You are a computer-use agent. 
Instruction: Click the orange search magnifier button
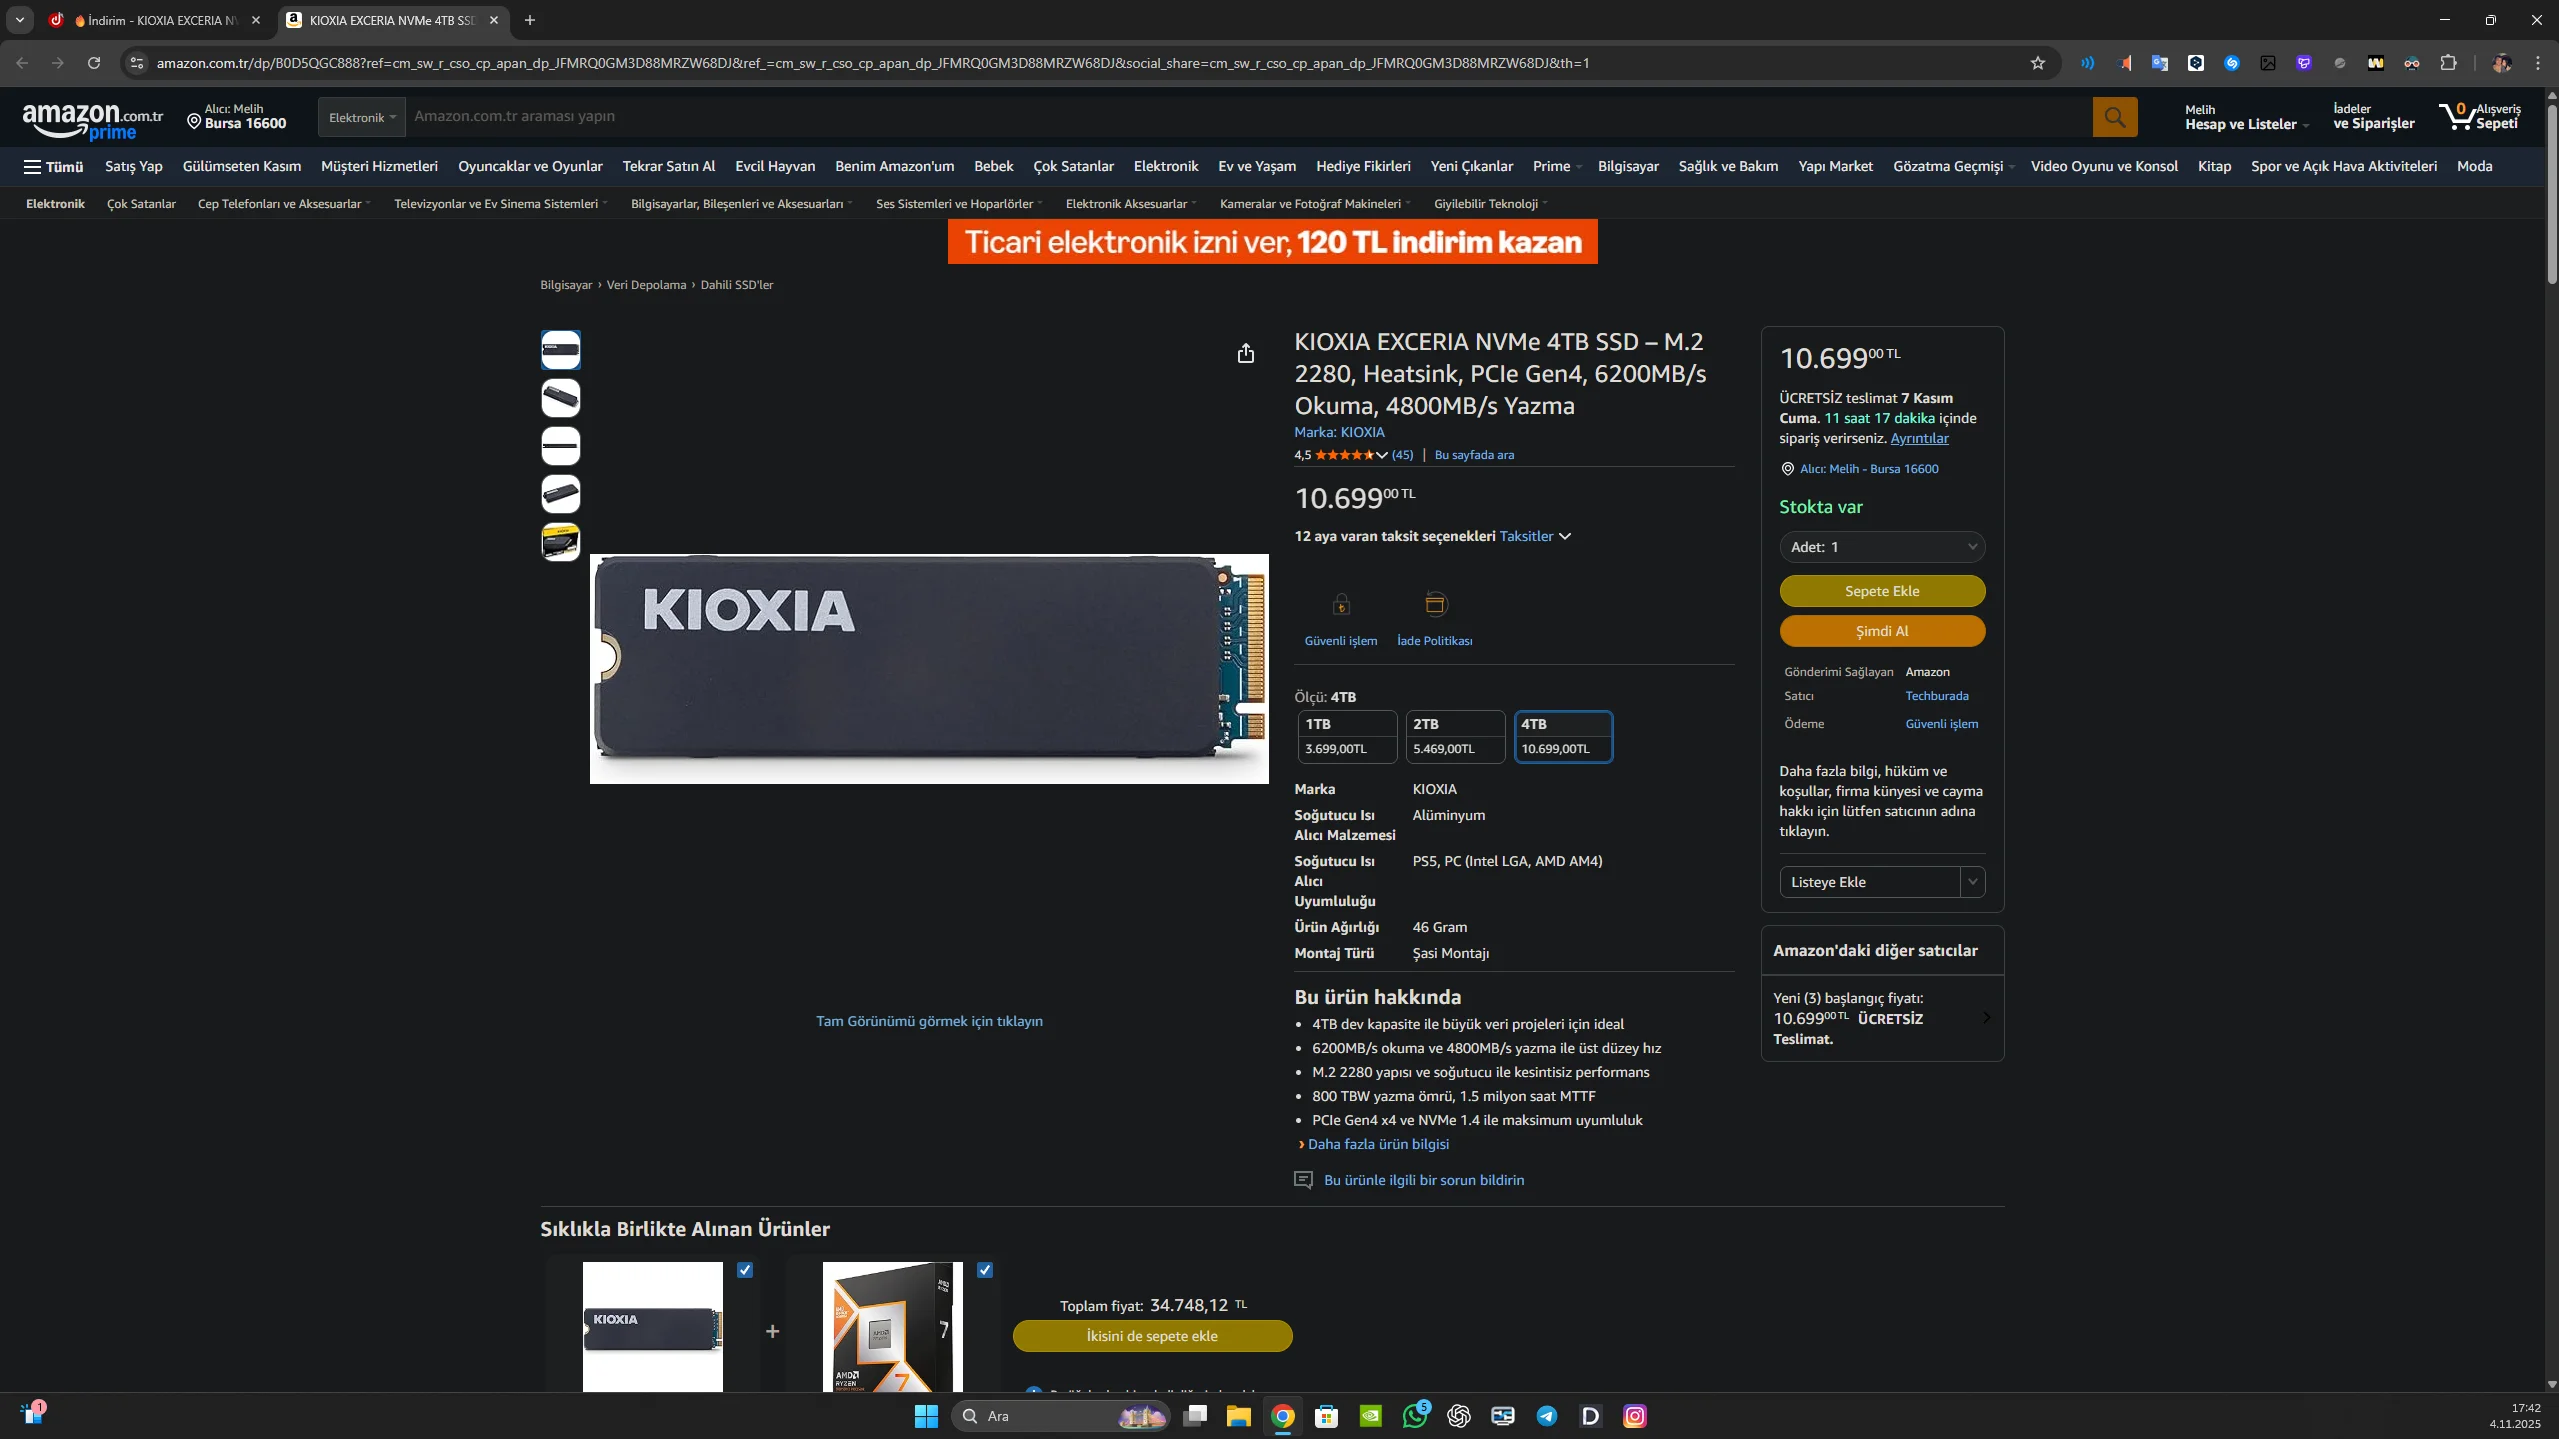click(x=2114, y=117)
